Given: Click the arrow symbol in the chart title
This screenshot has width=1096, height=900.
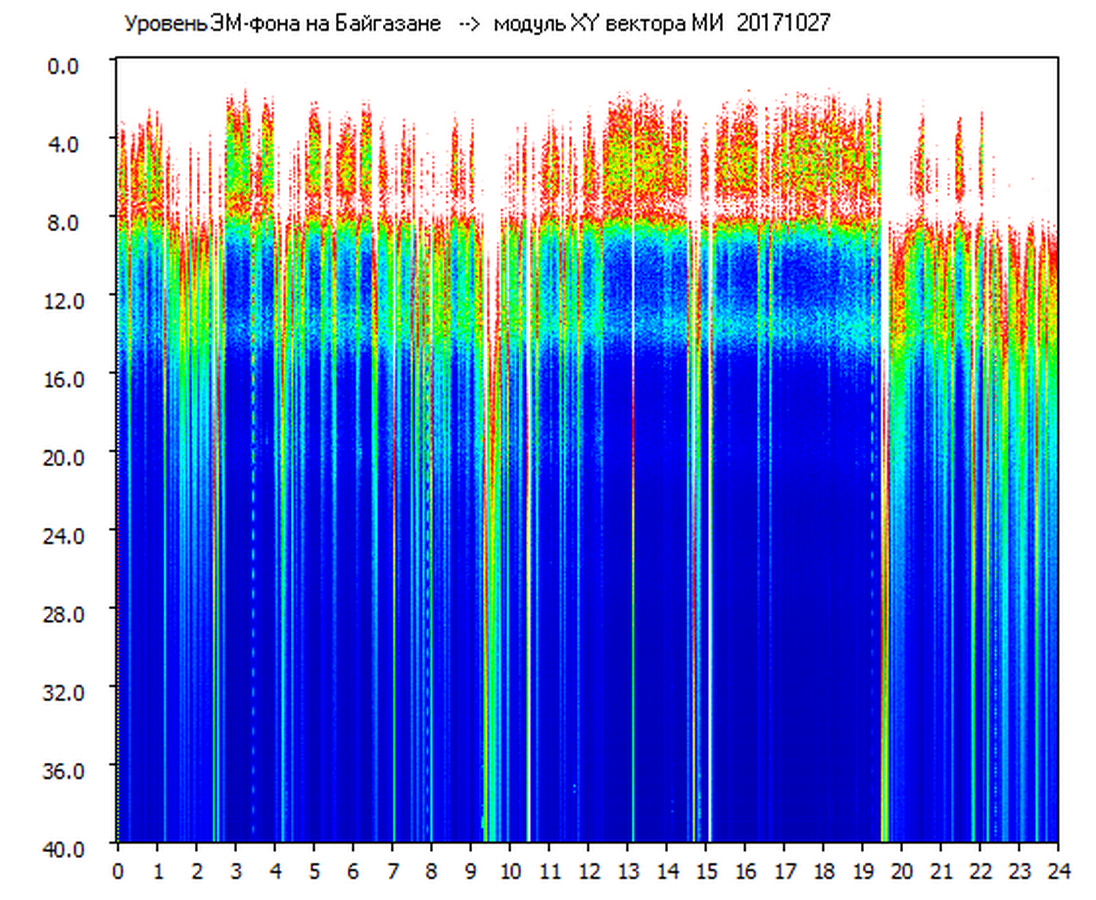Looking at the screenshot, I should tap(469, 24).
